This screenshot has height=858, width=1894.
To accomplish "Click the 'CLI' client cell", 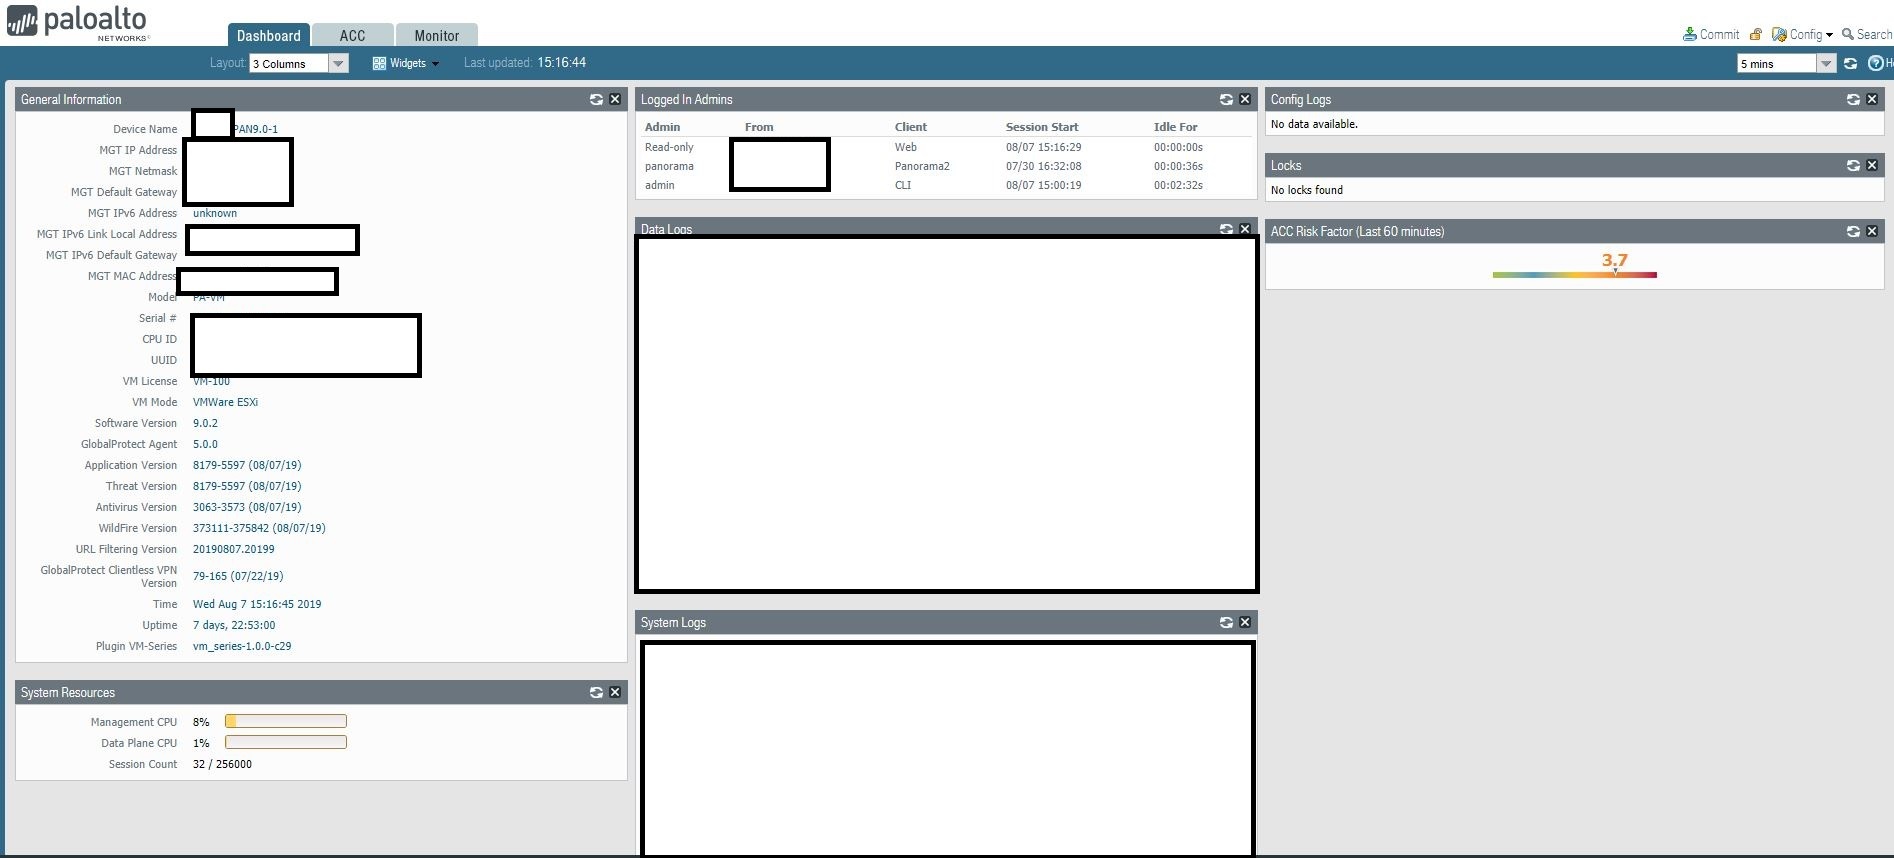I will coord(903,185).
